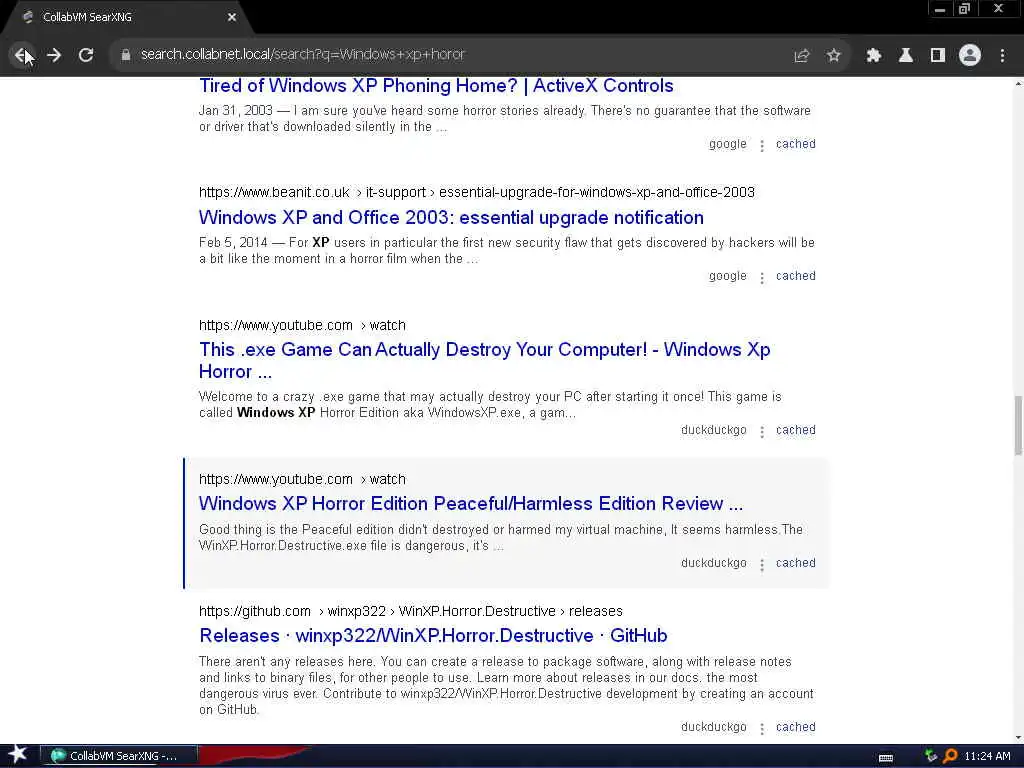Open the Extensions puzzle icon
This screenshot has height=768, width=1024.
pos(874,56)
